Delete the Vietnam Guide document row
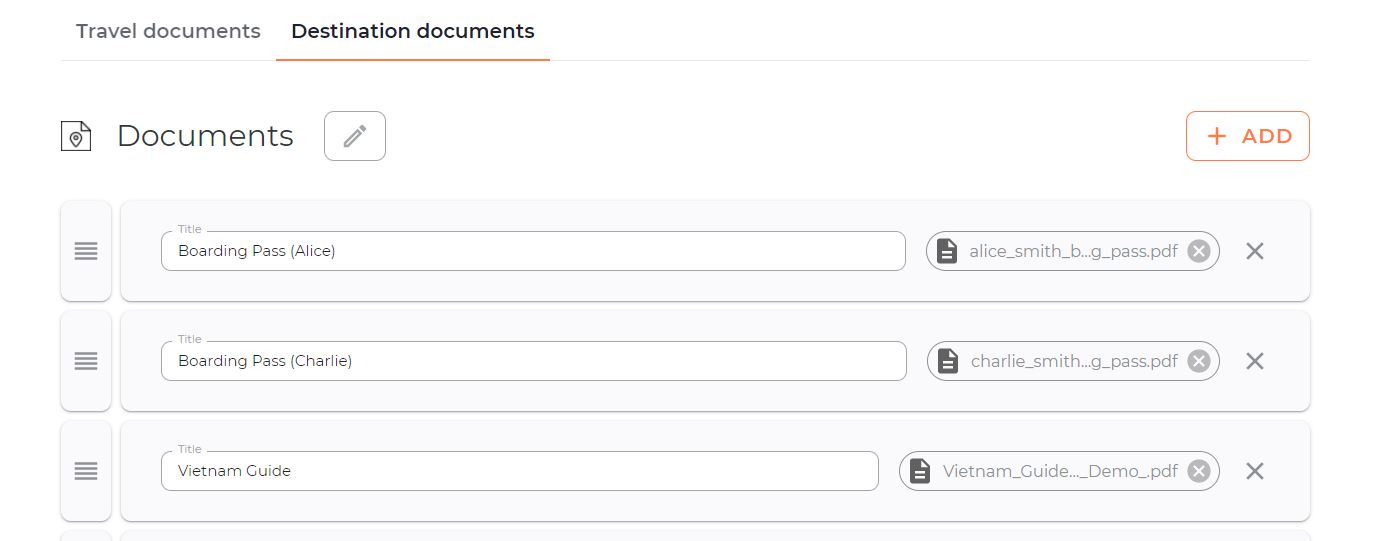The height and width of the screenshot is (541, 1378). [x=1255, y=471]
